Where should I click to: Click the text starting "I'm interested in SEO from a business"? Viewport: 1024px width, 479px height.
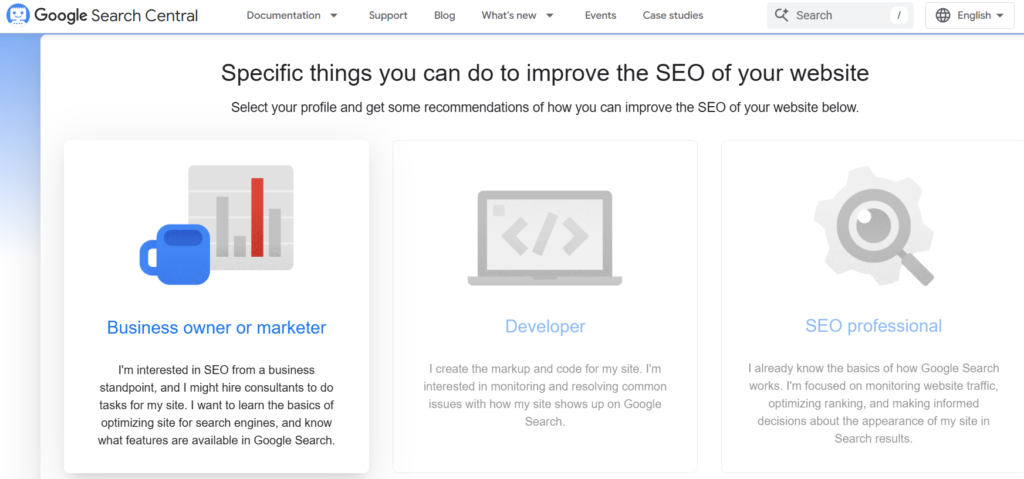pos(217,405)
